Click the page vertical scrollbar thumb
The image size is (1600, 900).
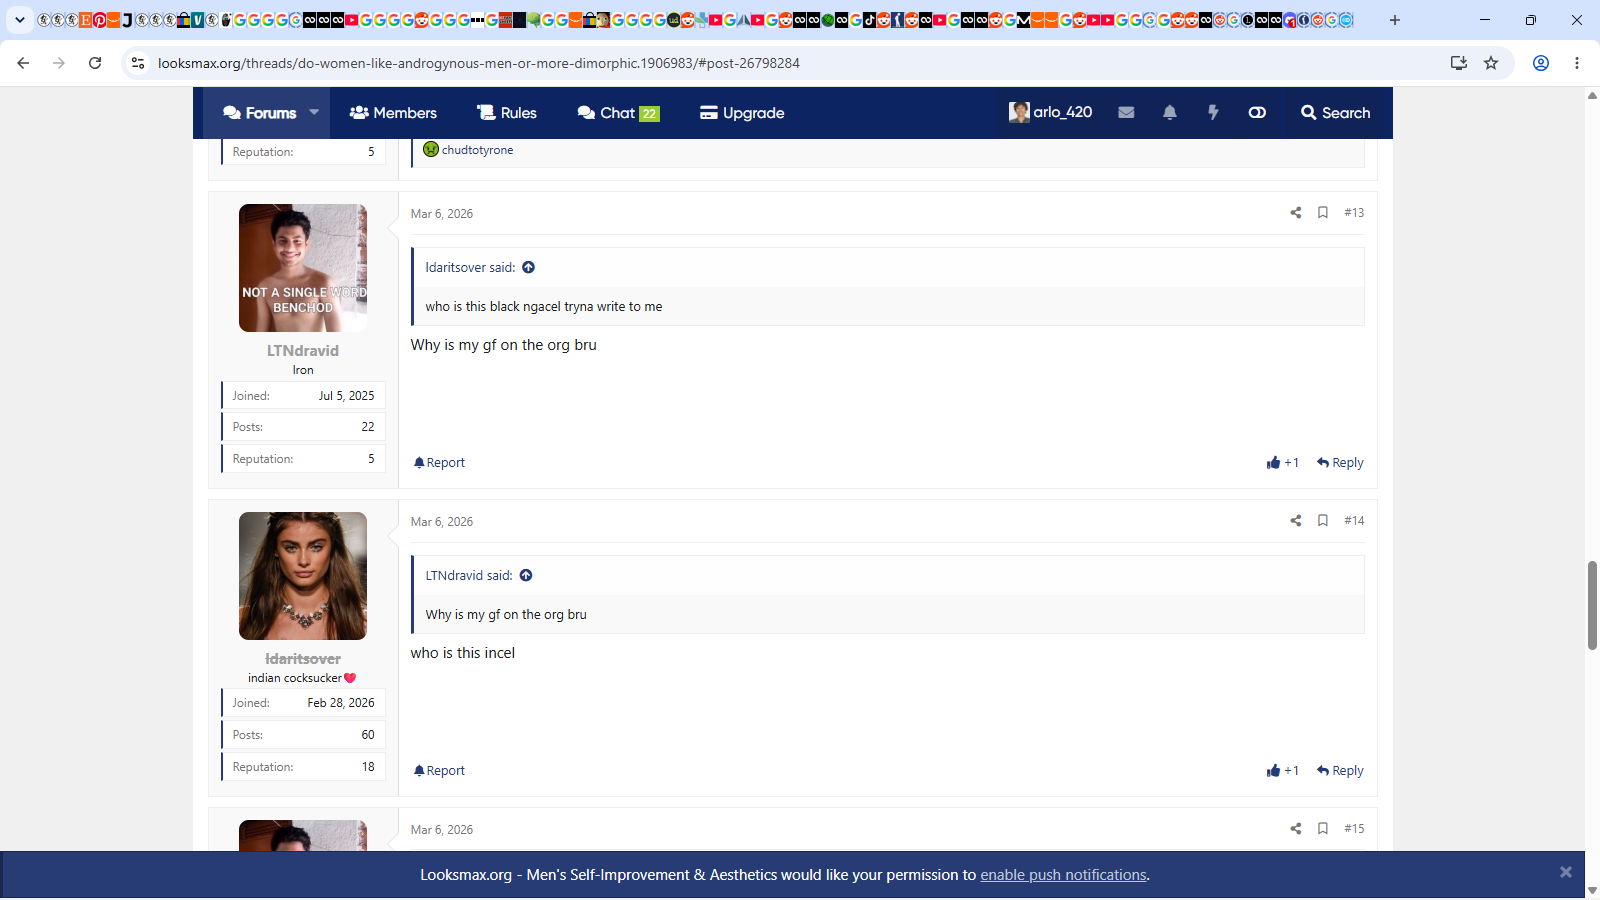coord(1592,606)
